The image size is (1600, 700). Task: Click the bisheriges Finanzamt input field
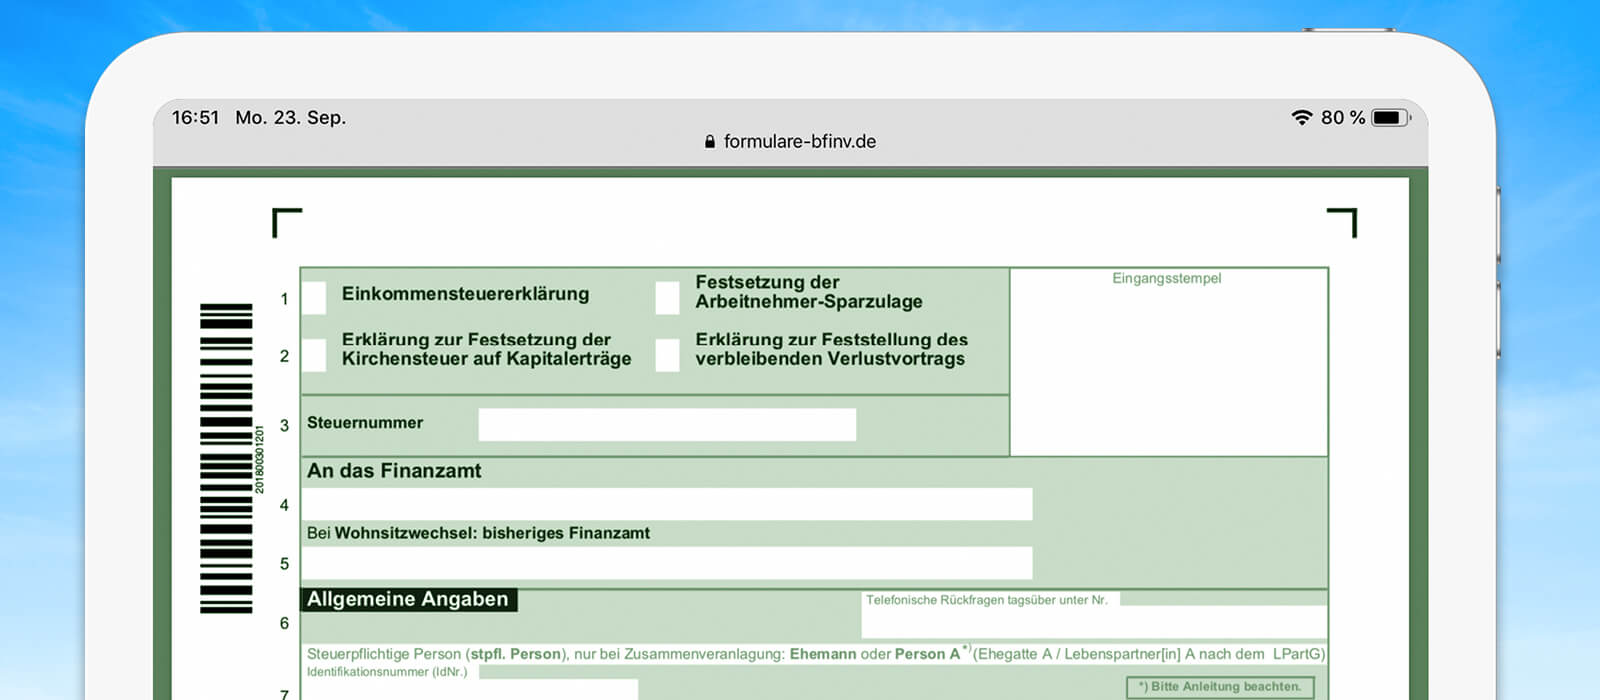point(667,563)
